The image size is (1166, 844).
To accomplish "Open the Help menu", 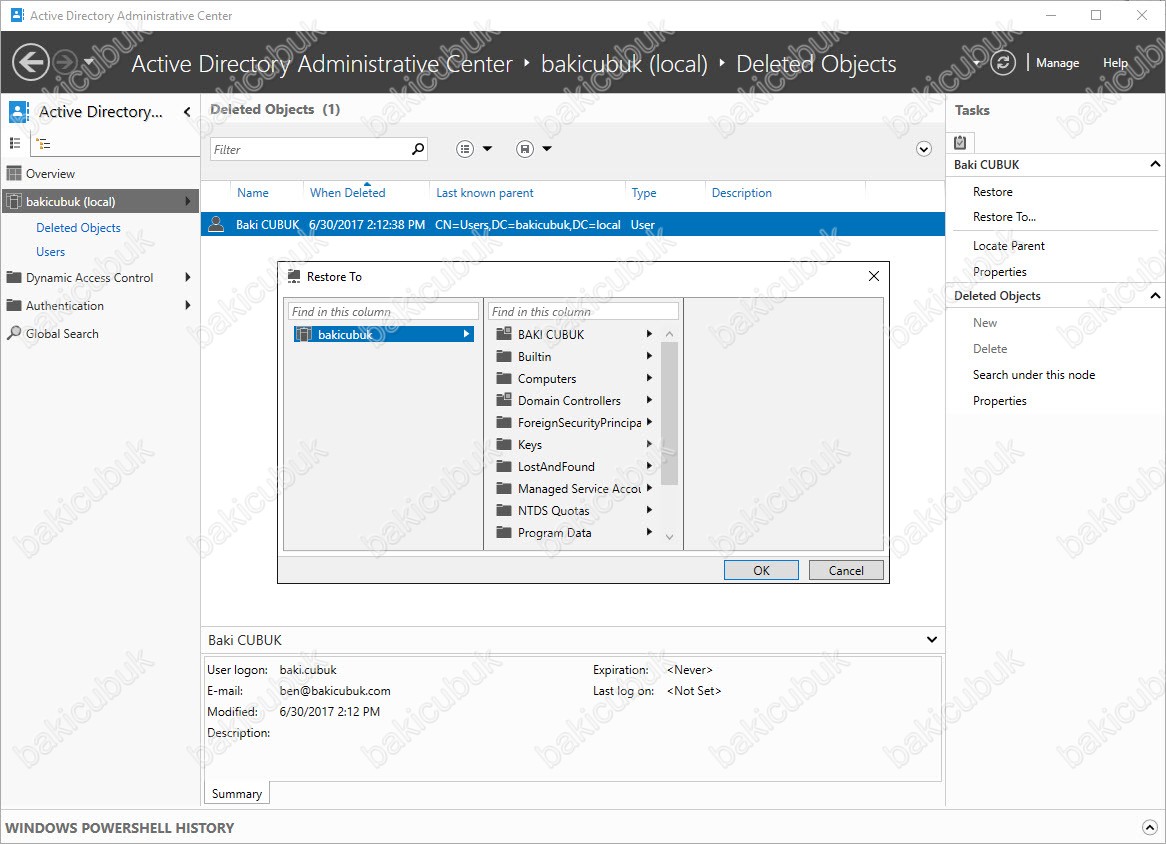I will coord(1115,63).
